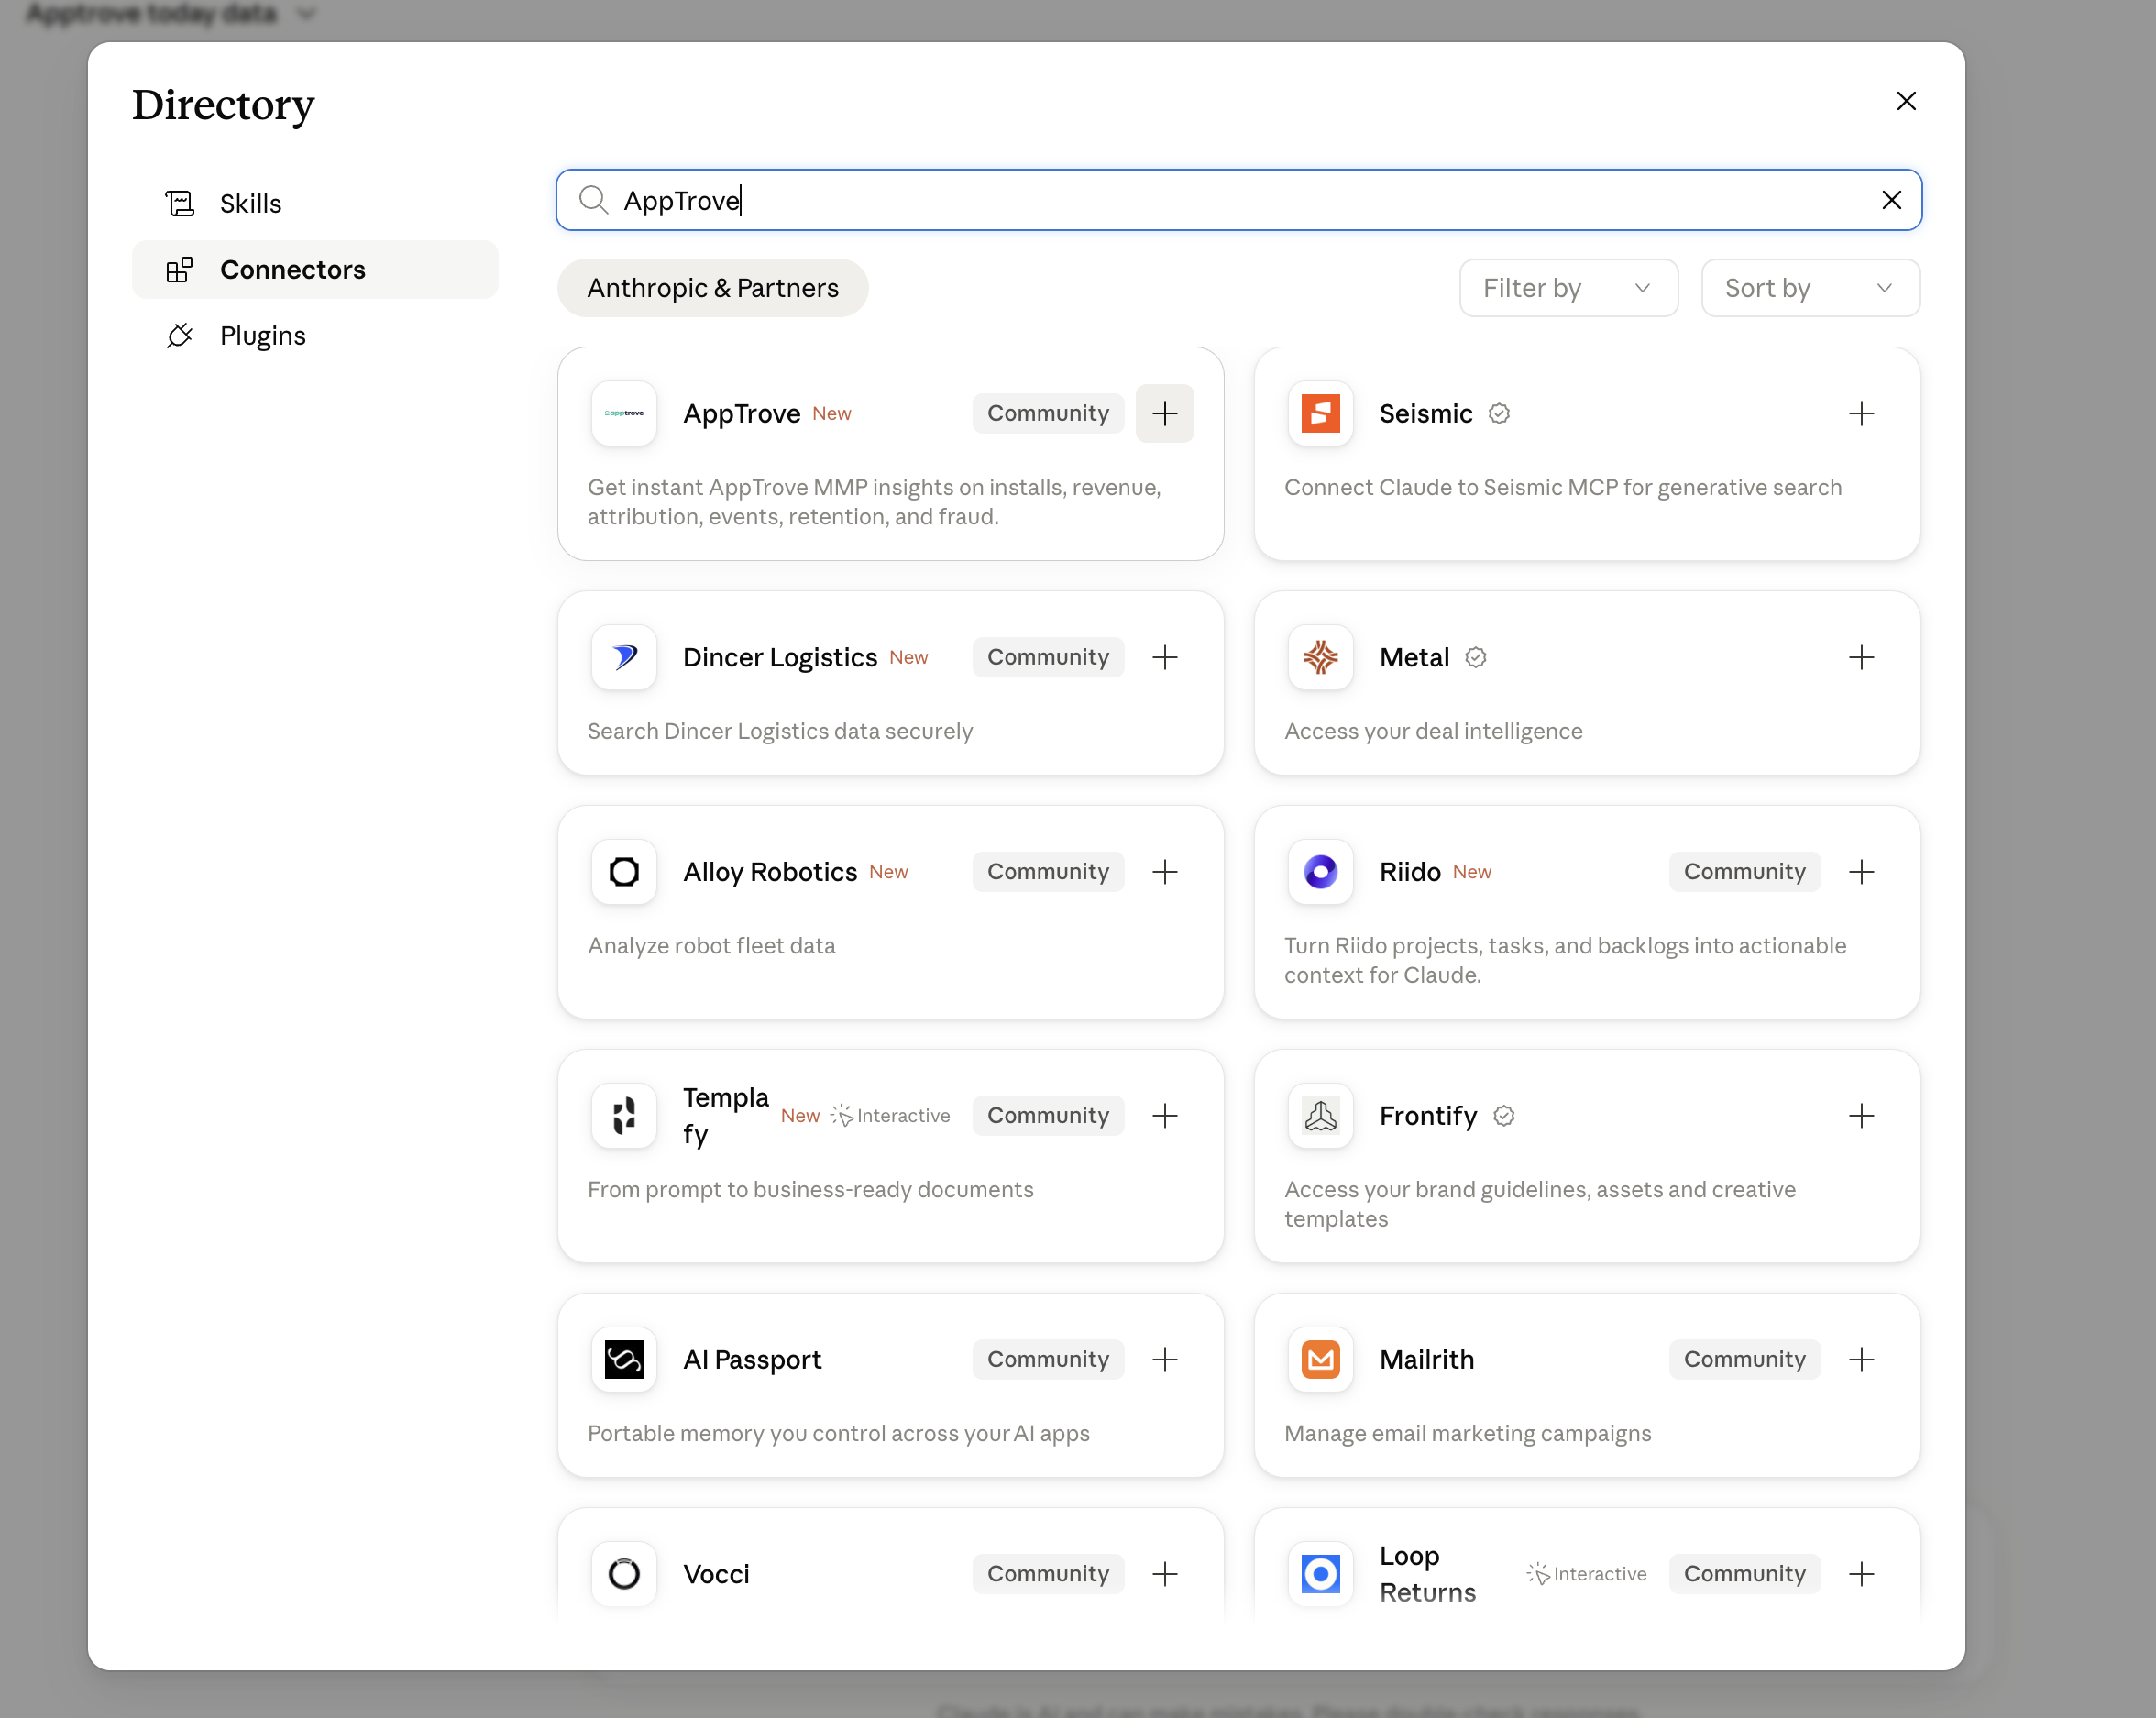Open the AppTrove connector title

[741, 413]
